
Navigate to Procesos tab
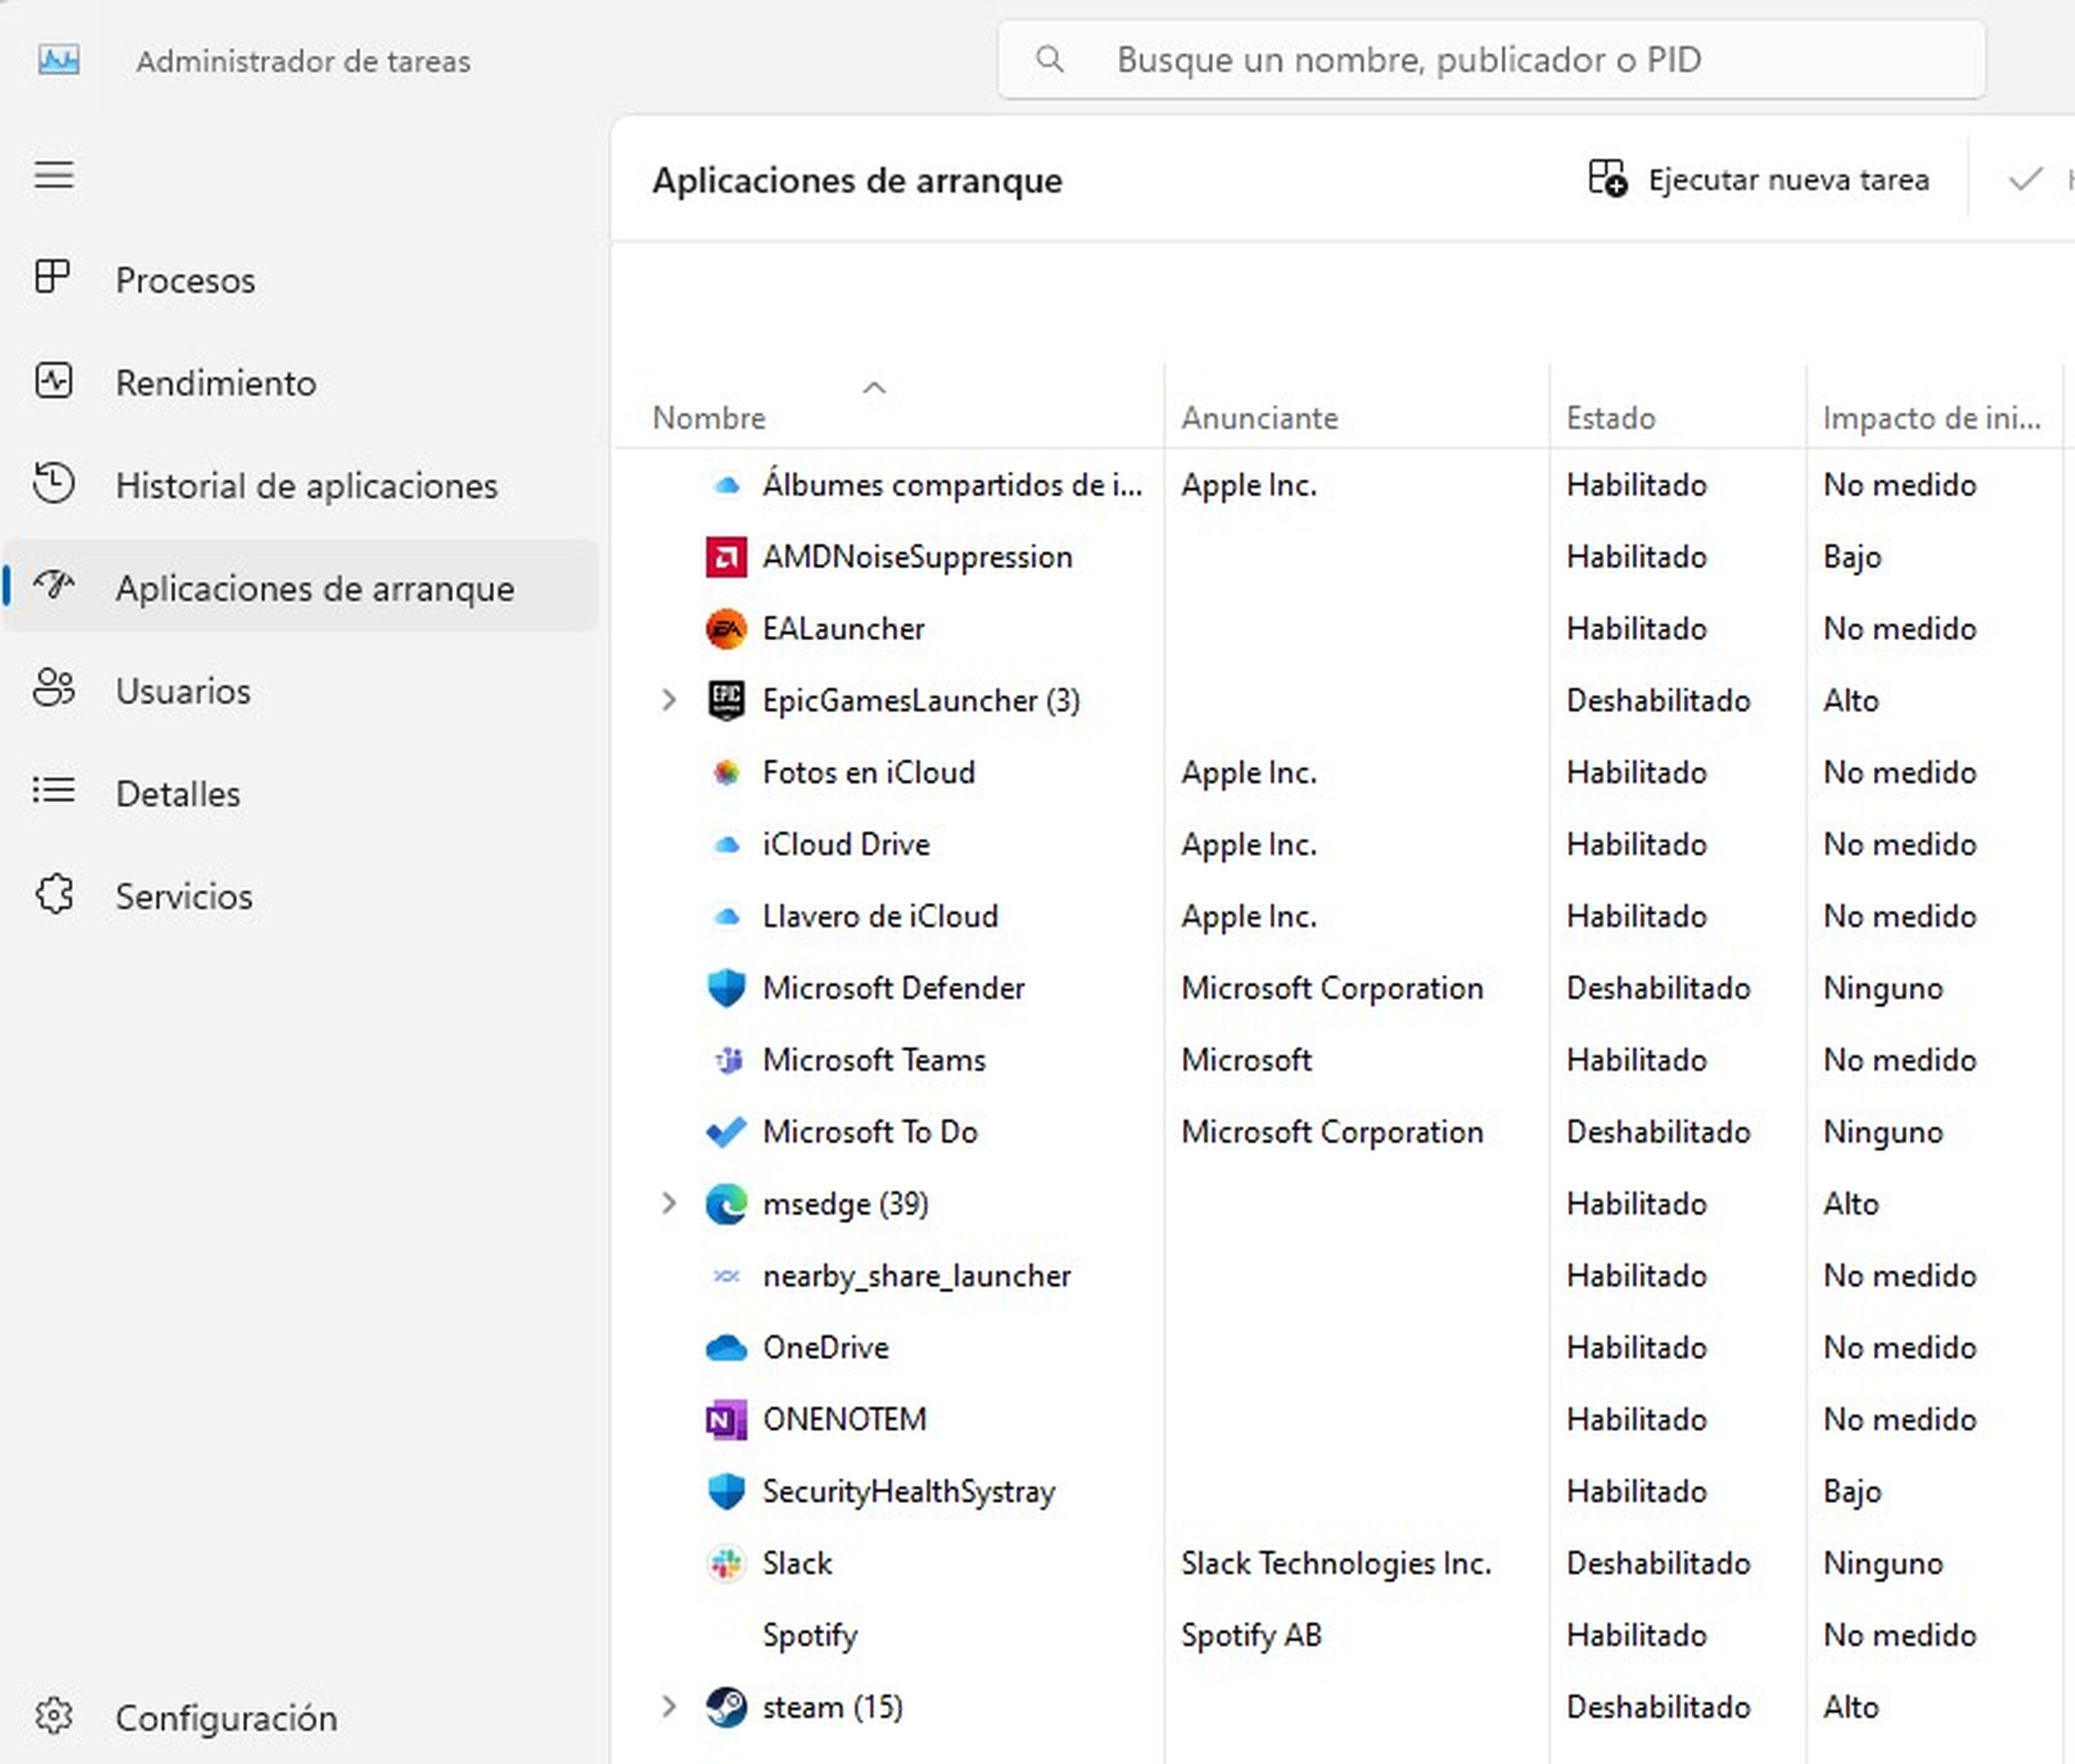click(185, 278)
